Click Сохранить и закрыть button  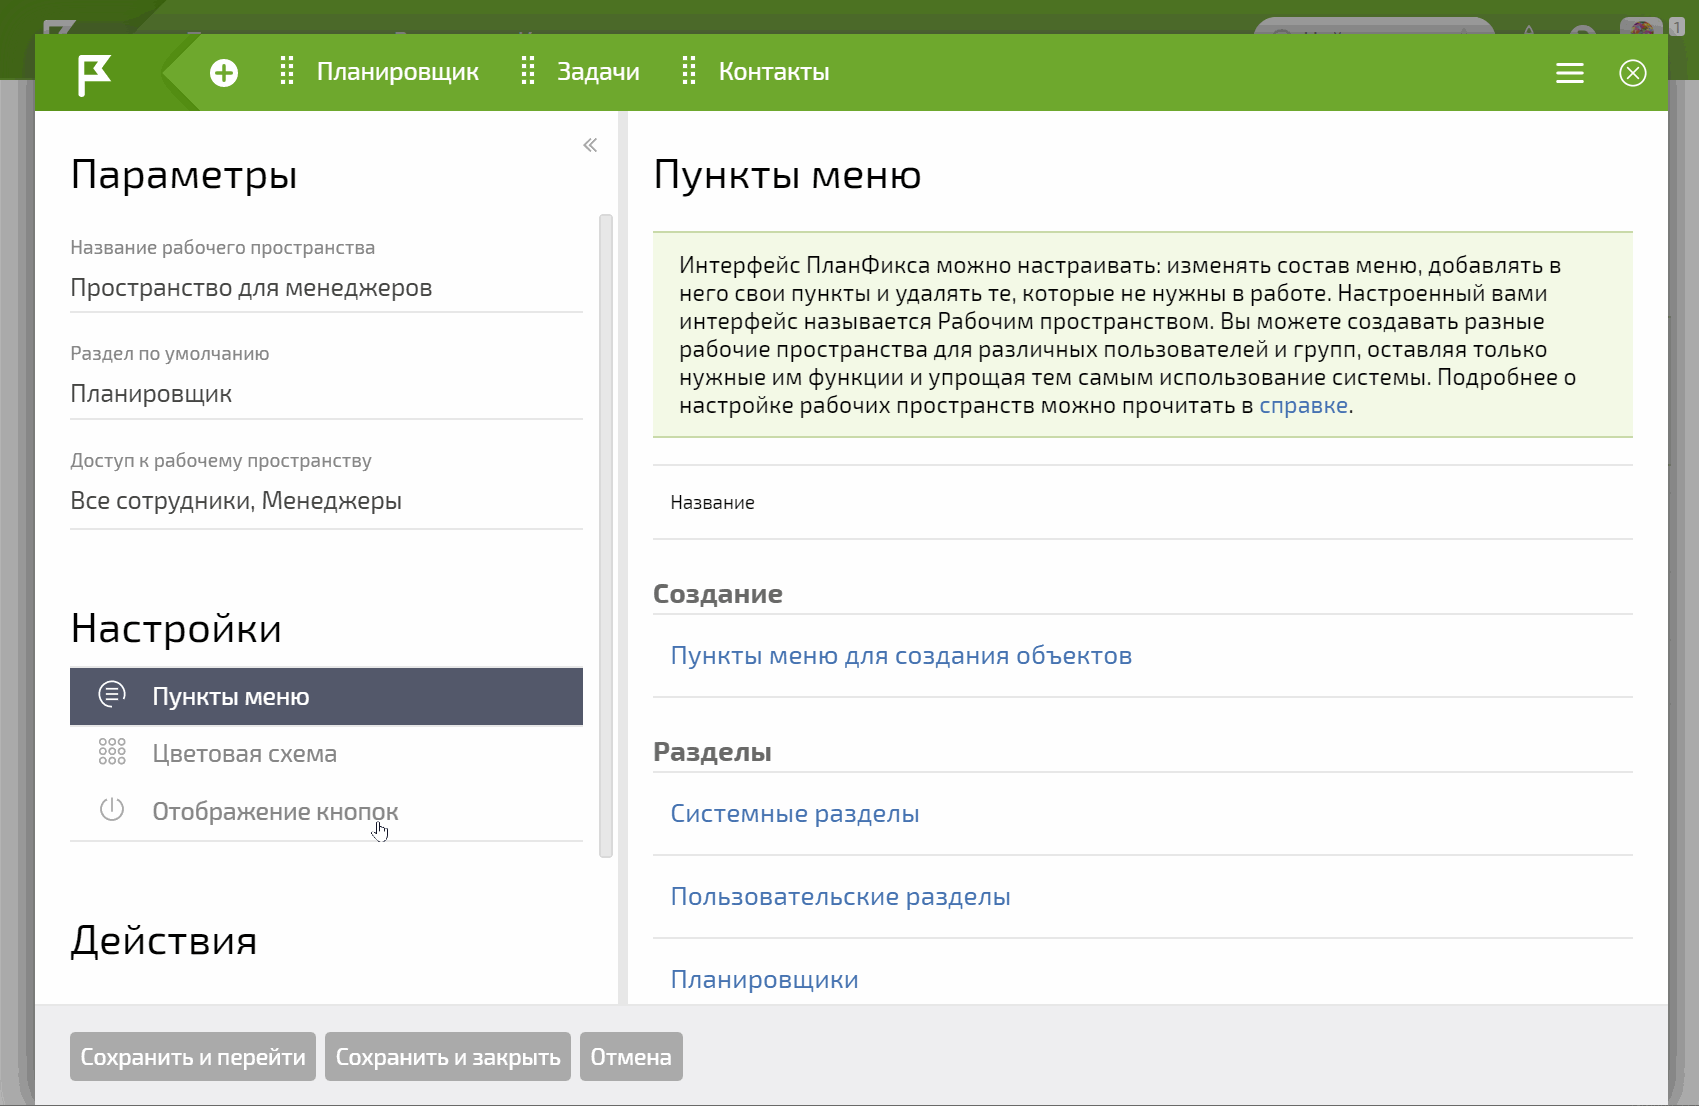tap(448, 1057)
